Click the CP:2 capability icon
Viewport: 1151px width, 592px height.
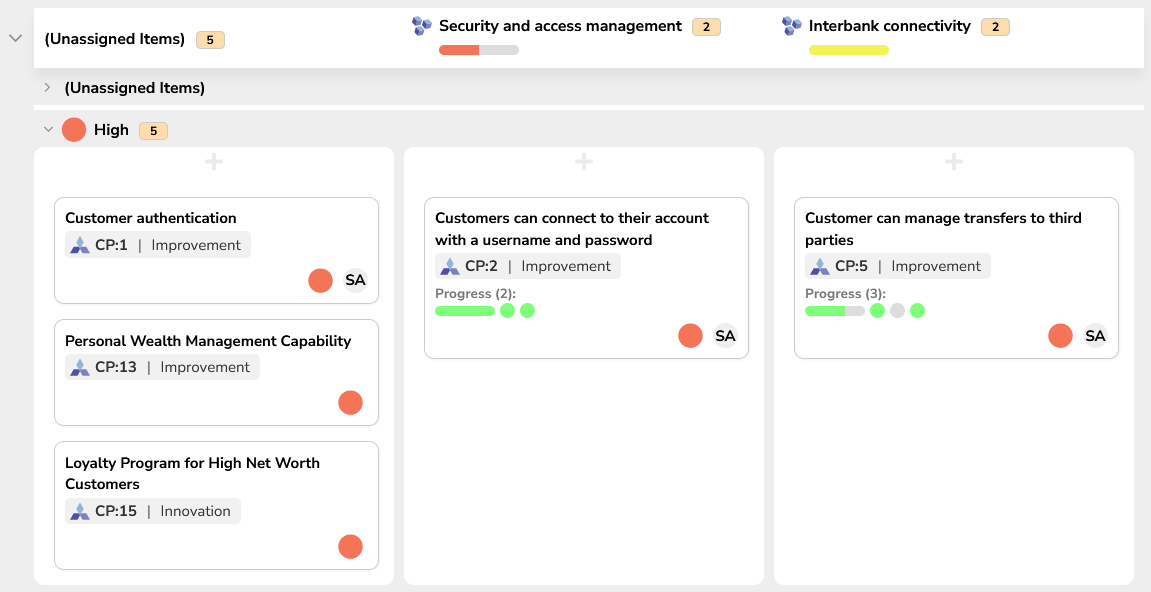coord(450,266)
